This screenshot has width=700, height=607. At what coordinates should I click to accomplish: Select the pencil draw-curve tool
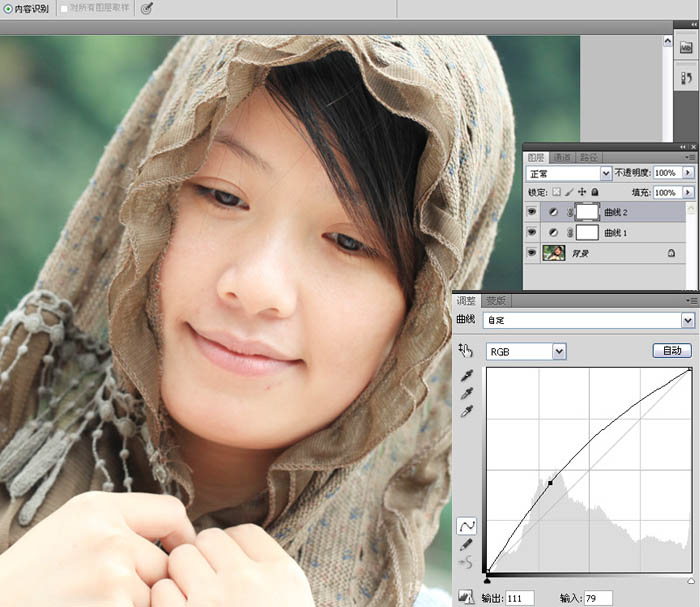pos(466,545)
